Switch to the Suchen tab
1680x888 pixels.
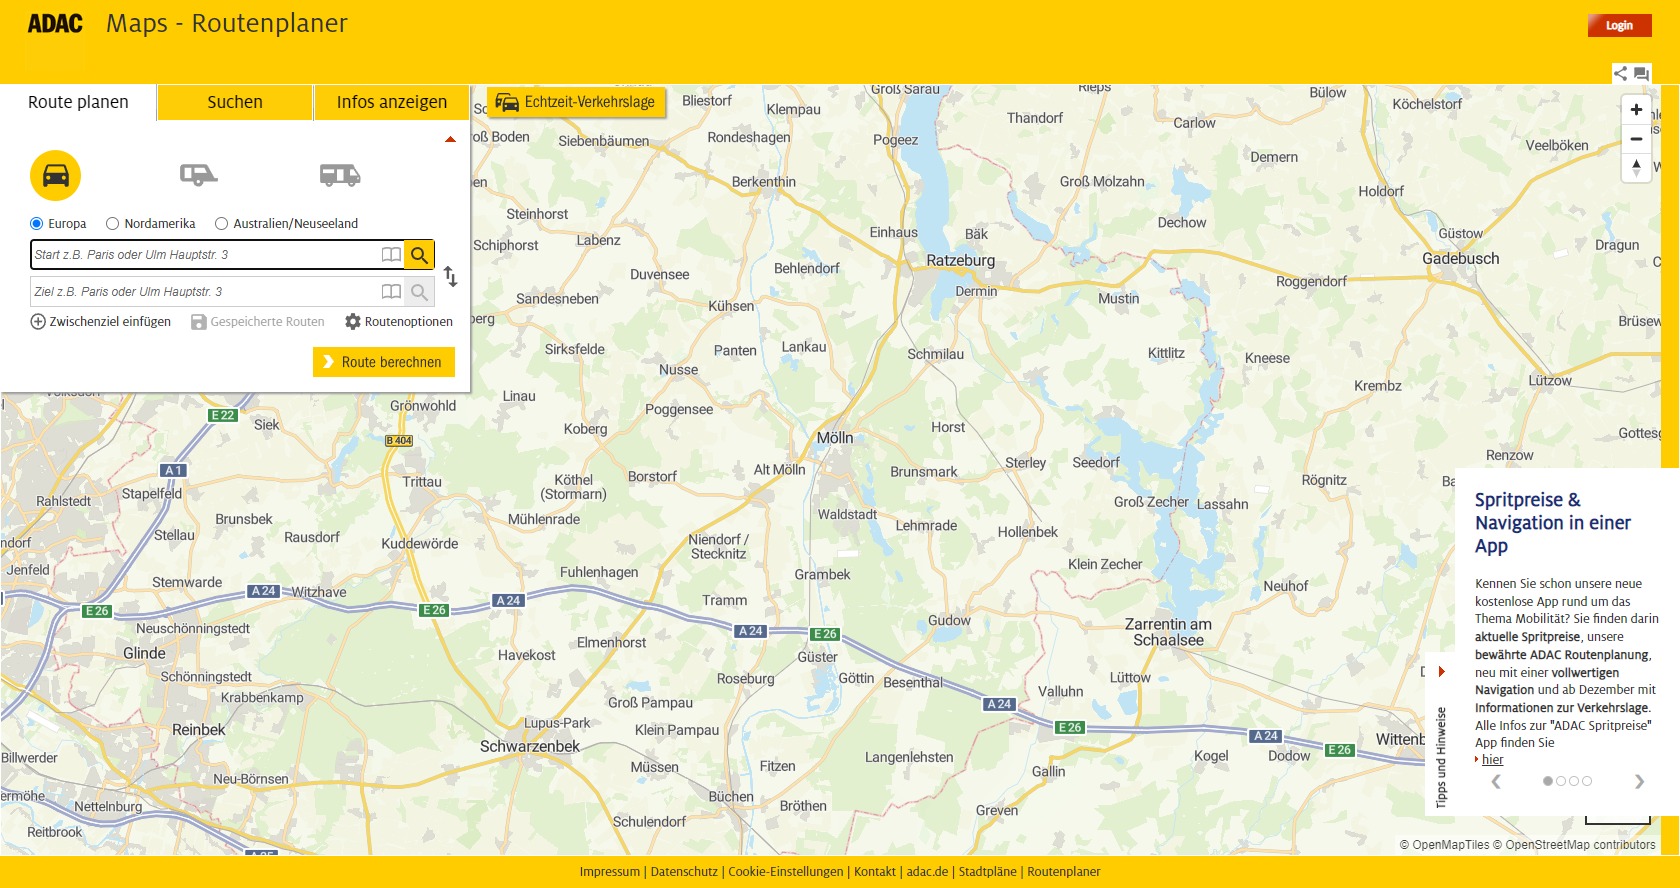235,102
